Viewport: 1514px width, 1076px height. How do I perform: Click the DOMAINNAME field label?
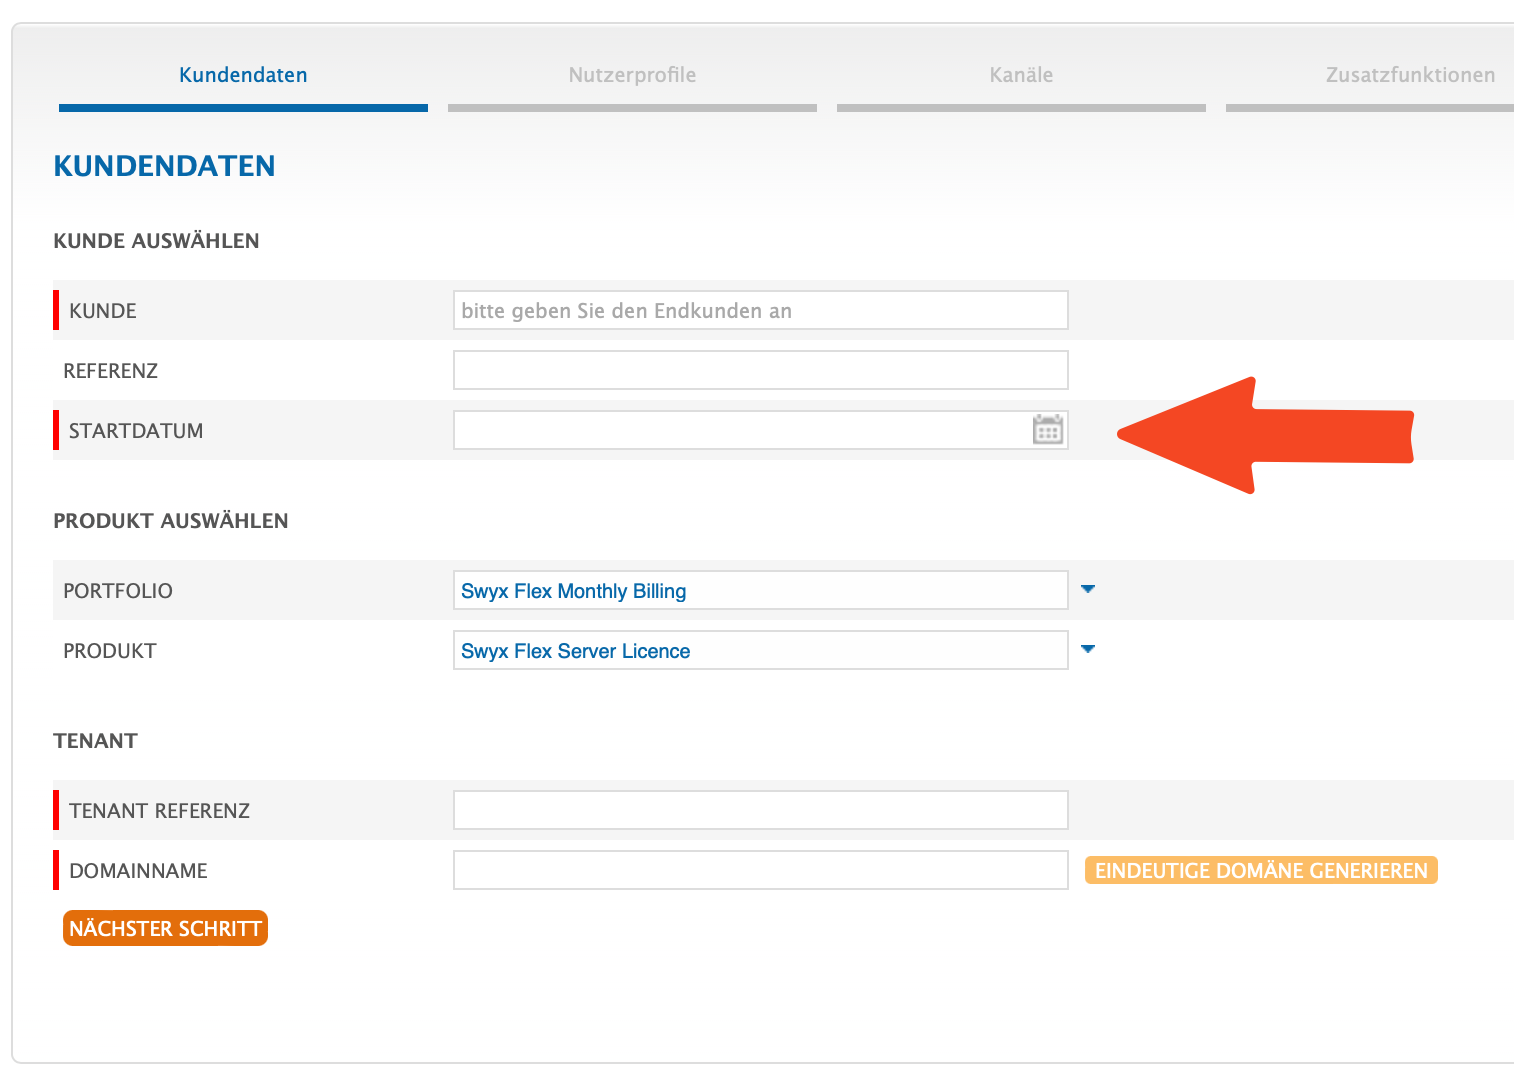click(x=138, y=871)
